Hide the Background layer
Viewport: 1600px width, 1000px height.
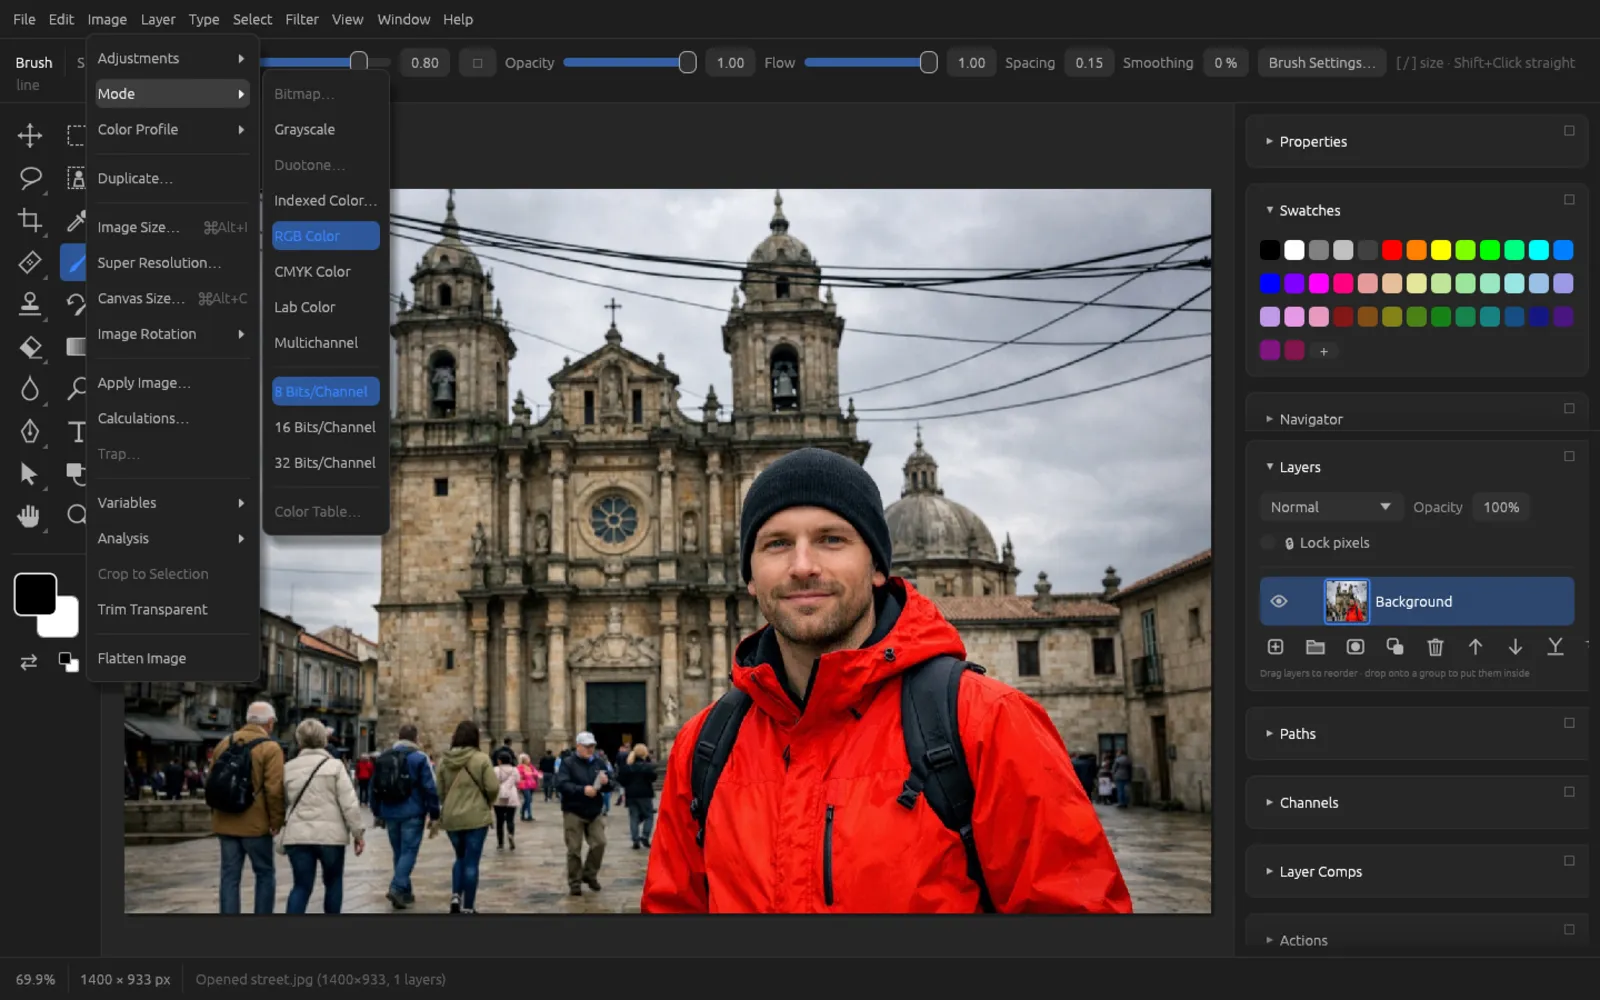(1278, 601)
